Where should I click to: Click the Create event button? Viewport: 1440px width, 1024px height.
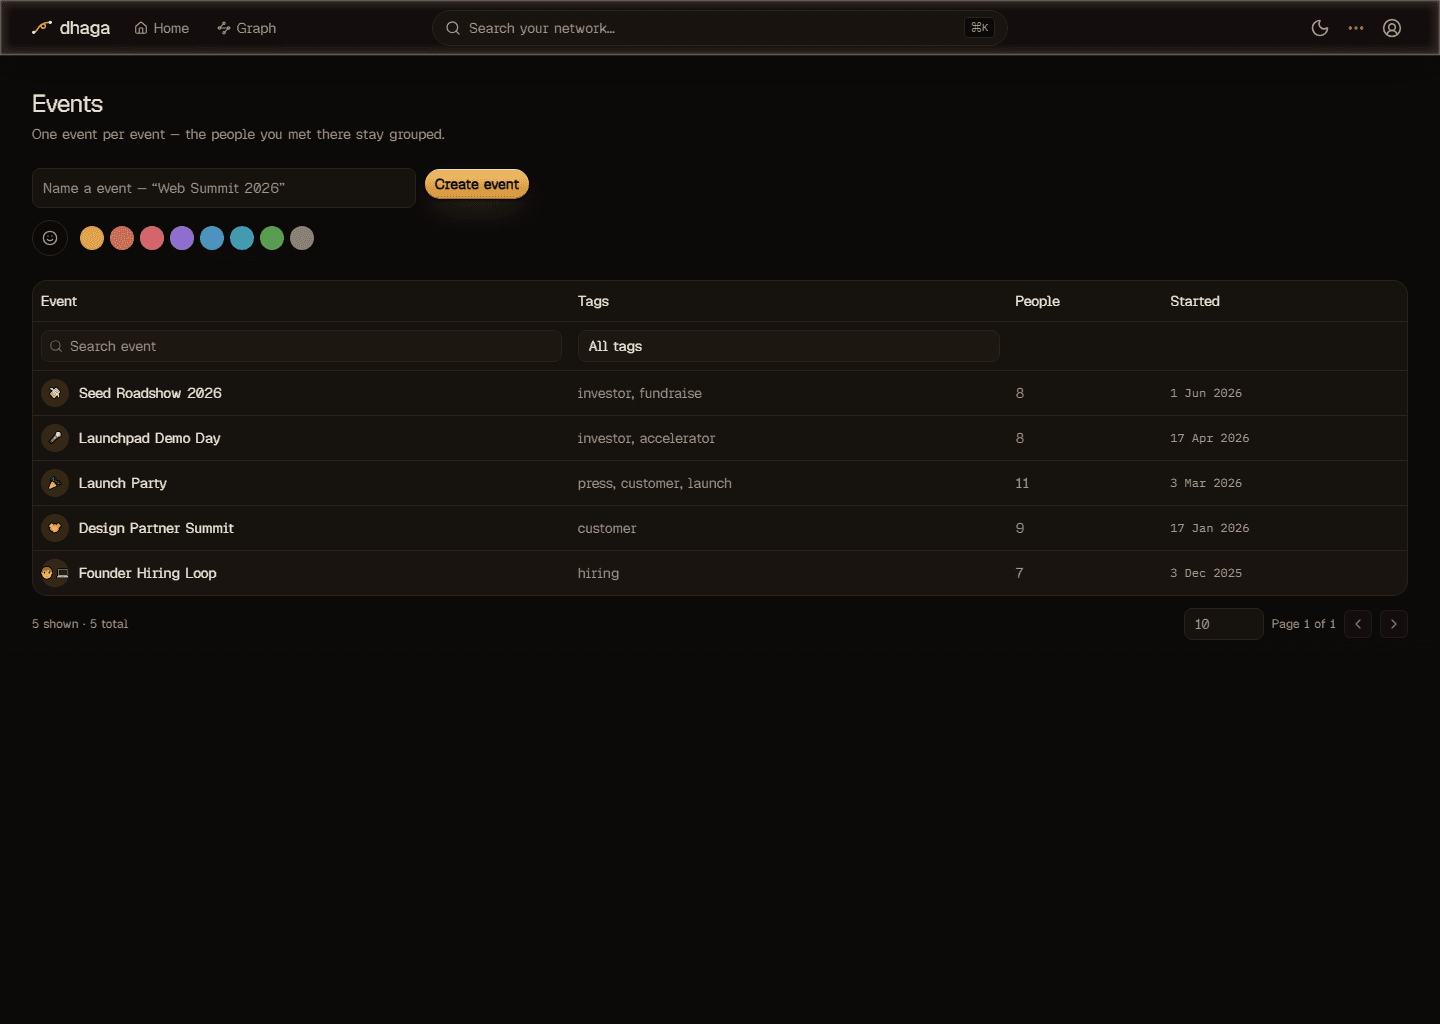[477, 184]
